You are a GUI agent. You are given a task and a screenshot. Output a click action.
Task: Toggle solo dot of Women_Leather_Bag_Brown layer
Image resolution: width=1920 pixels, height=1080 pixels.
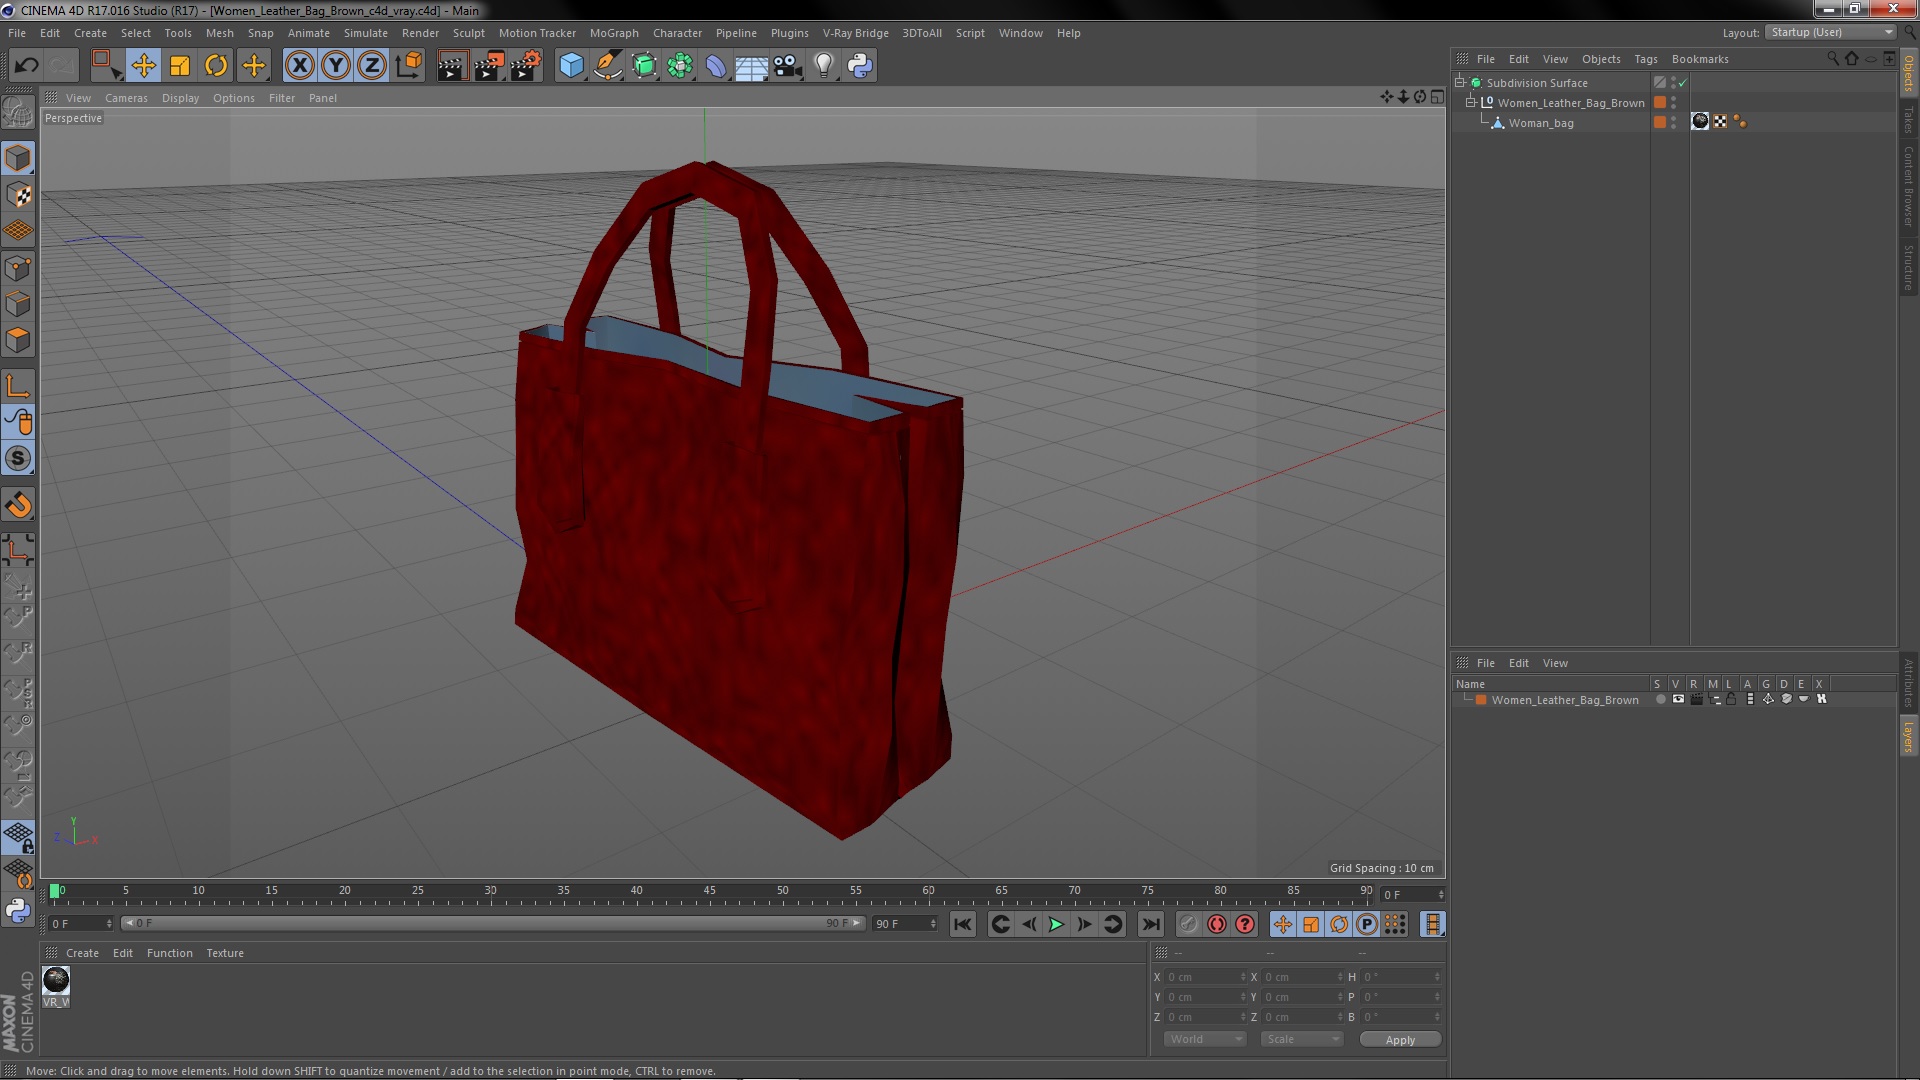pos(1660,700)
